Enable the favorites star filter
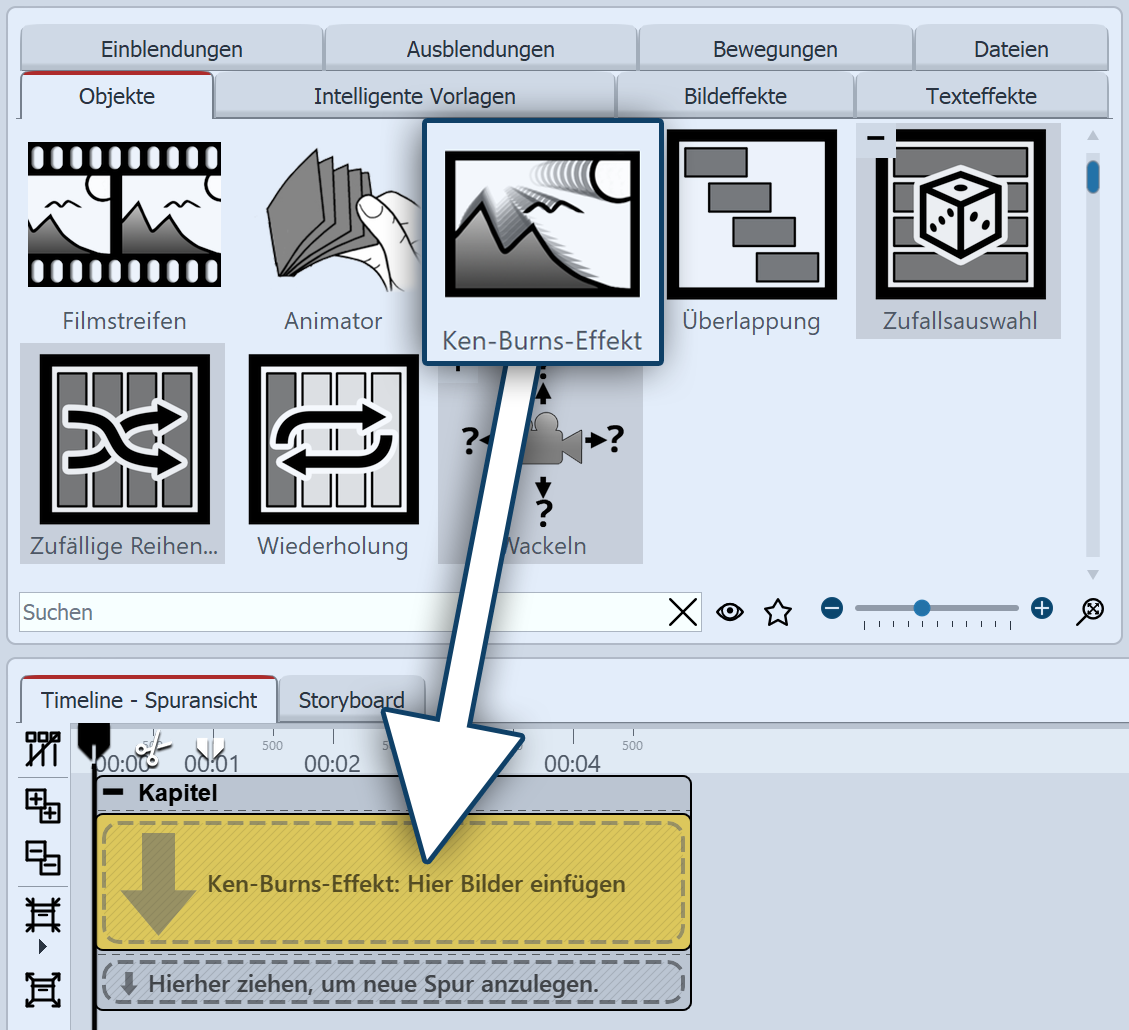 777,611
